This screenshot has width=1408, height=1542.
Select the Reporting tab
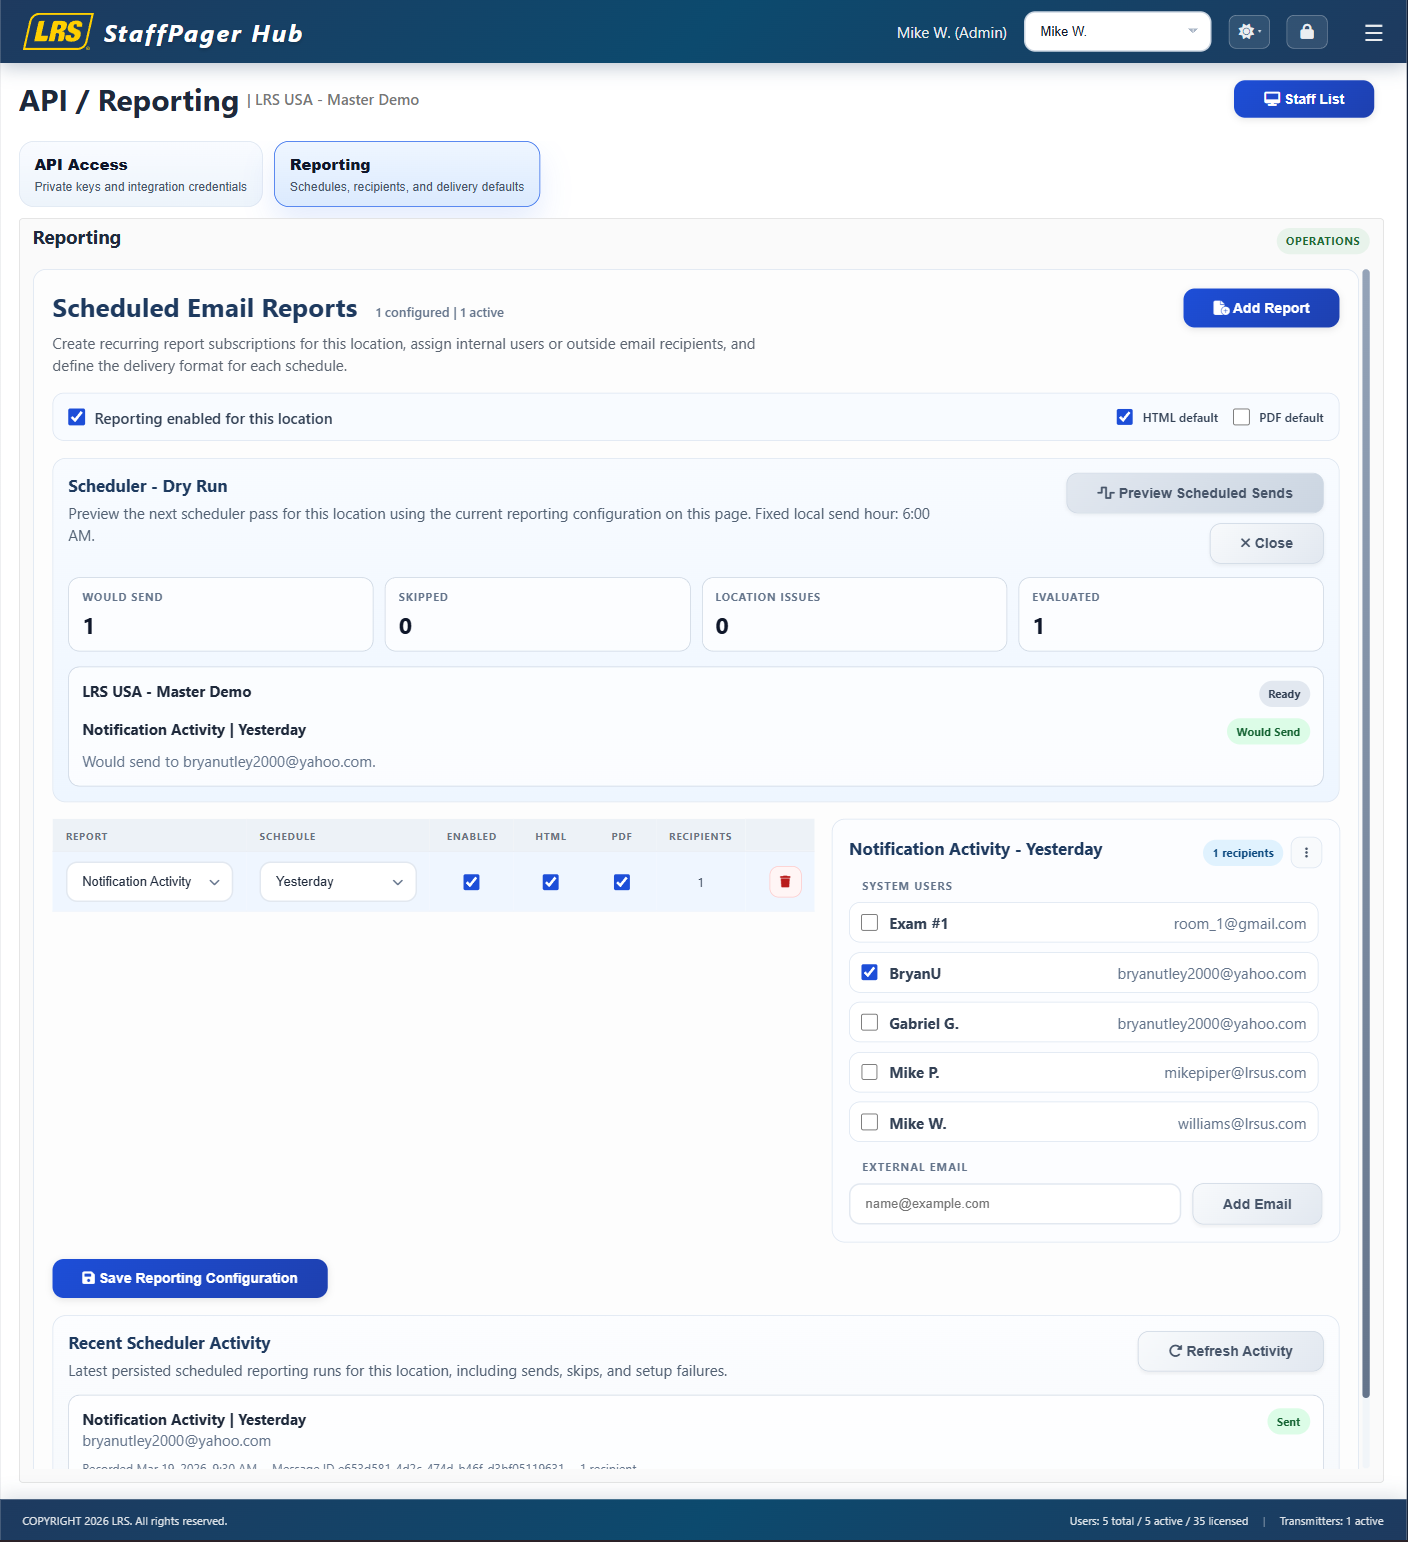click(406, 173)
